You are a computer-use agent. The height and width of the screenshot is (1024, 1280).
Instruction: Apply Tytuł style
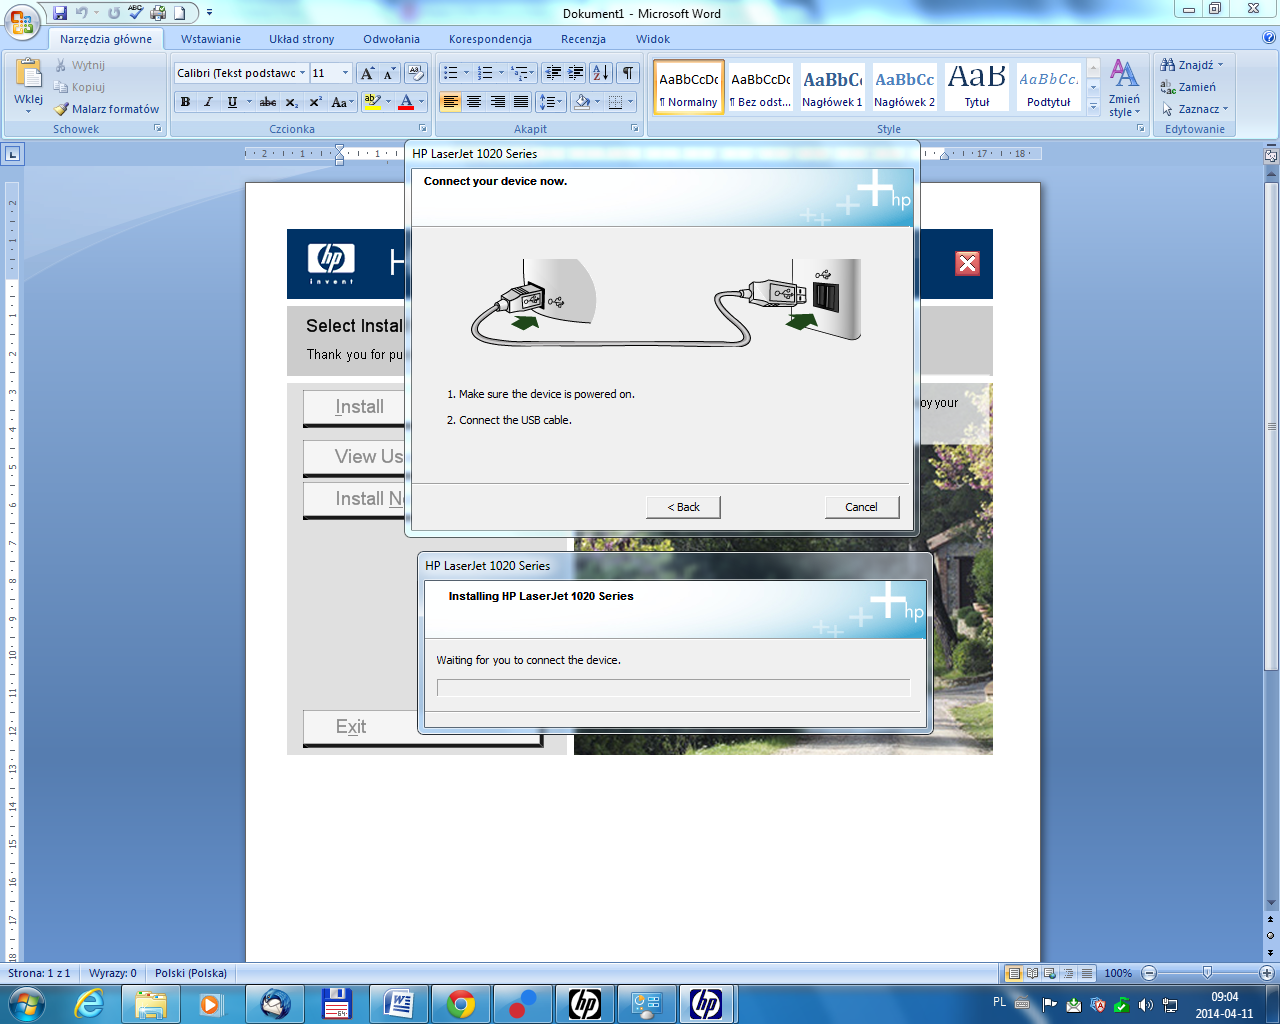(x=977, y=87)
